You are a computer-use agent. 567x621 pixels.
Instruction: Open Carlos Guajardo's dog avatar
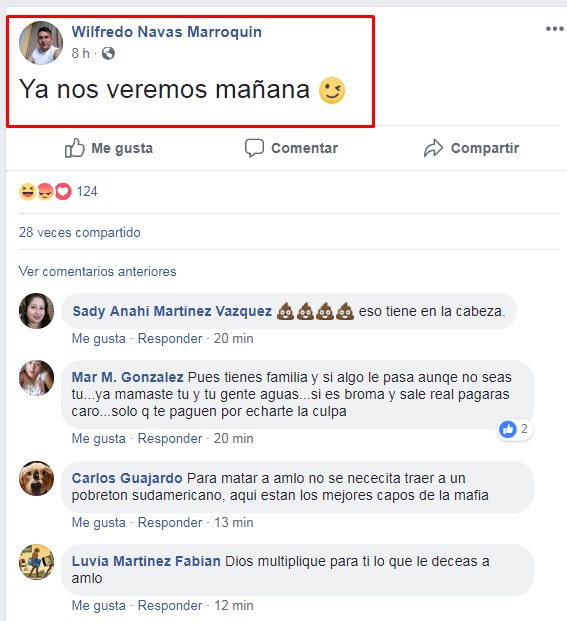[x=36, y=478]
